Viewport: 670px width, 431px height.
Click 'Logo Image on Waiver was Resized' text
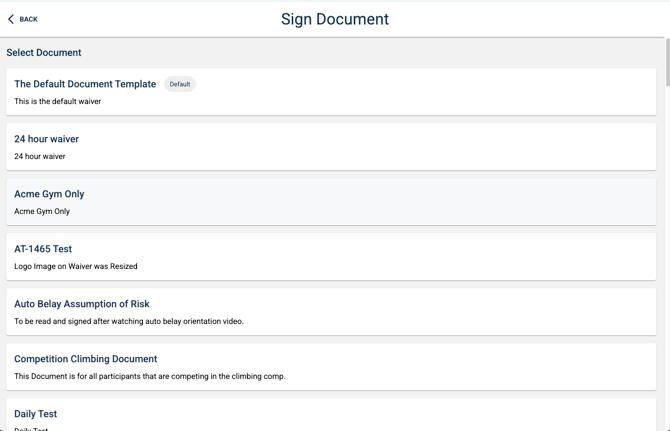[x=76, y=266]
